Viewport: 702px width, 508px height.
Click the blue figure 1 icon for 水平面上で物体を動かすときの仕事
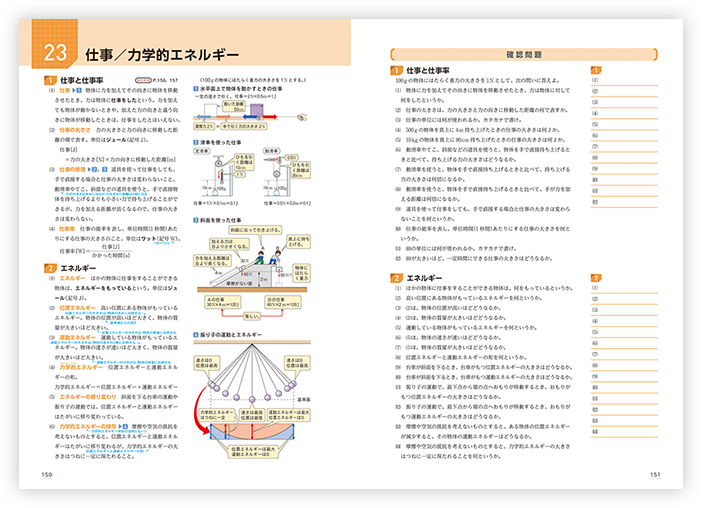coord(195,87)
